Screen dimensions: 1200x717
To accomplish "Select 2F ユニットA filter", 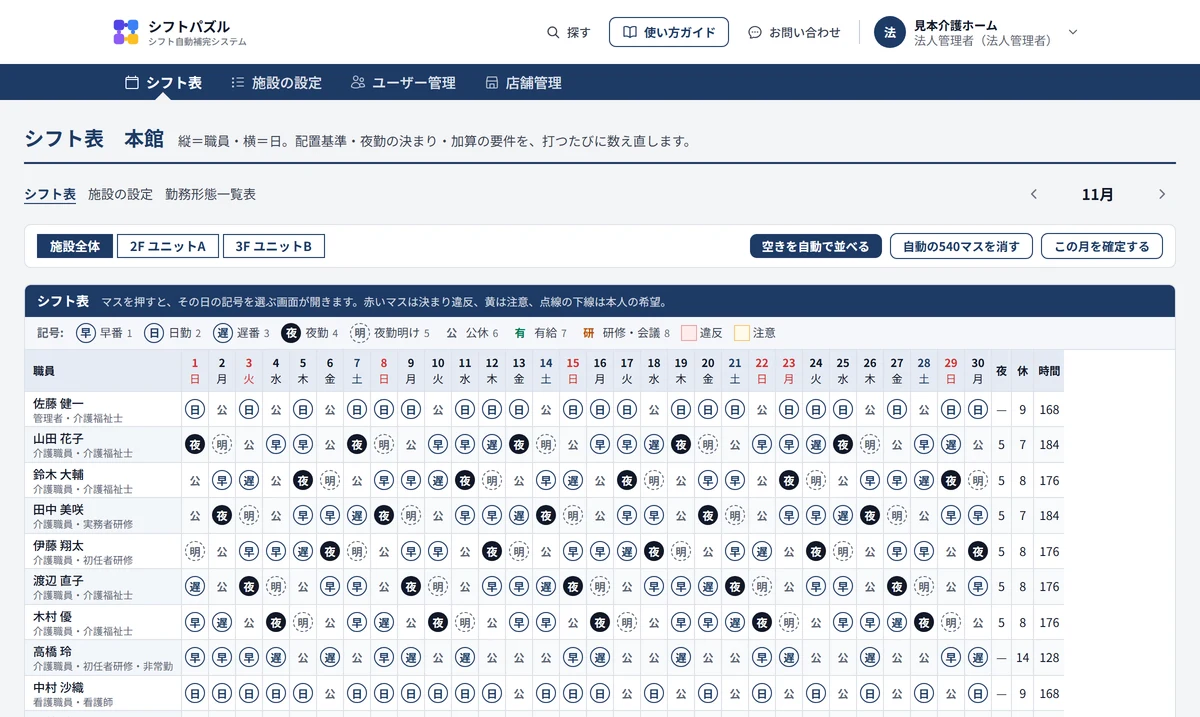I will point(168,246).
